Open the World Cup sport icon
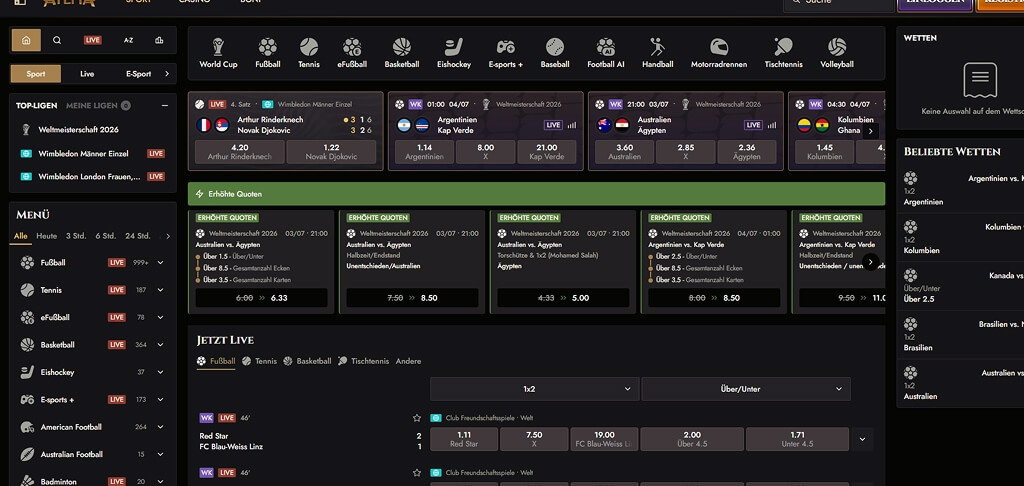Image resolution: width=1024 pixels, height=486 pixels. (218, 53)
